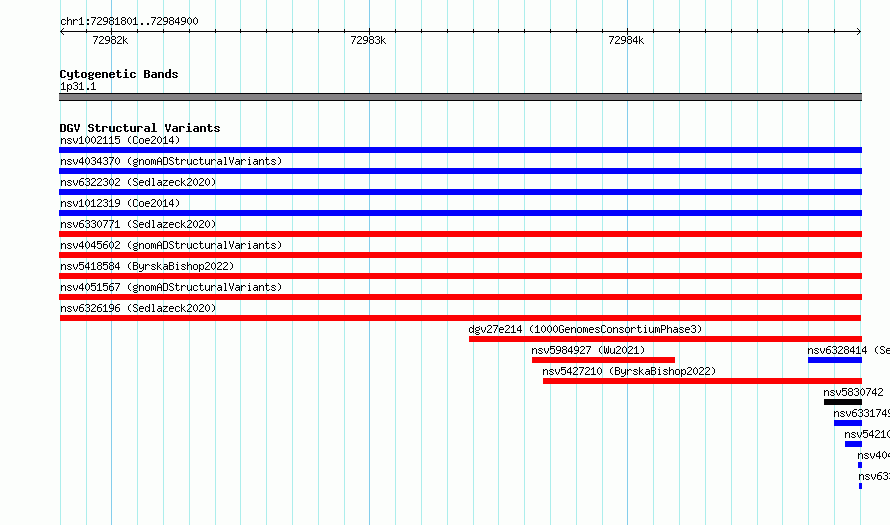
Task: Open the nsv6330771 (Sedlazeck2020) label
Action: (138, 224)
